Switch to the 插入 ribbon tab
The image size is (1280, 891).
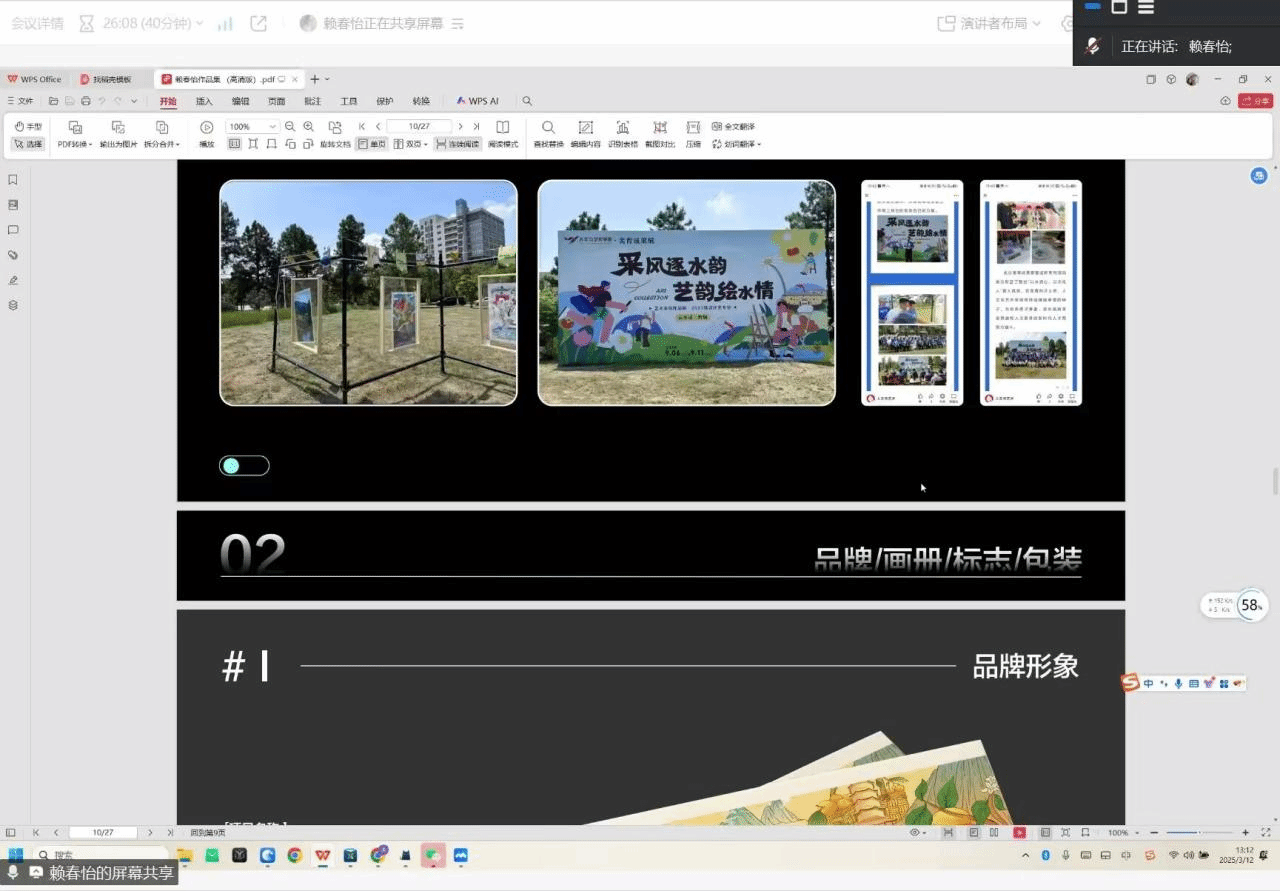(x=204, y=101)
